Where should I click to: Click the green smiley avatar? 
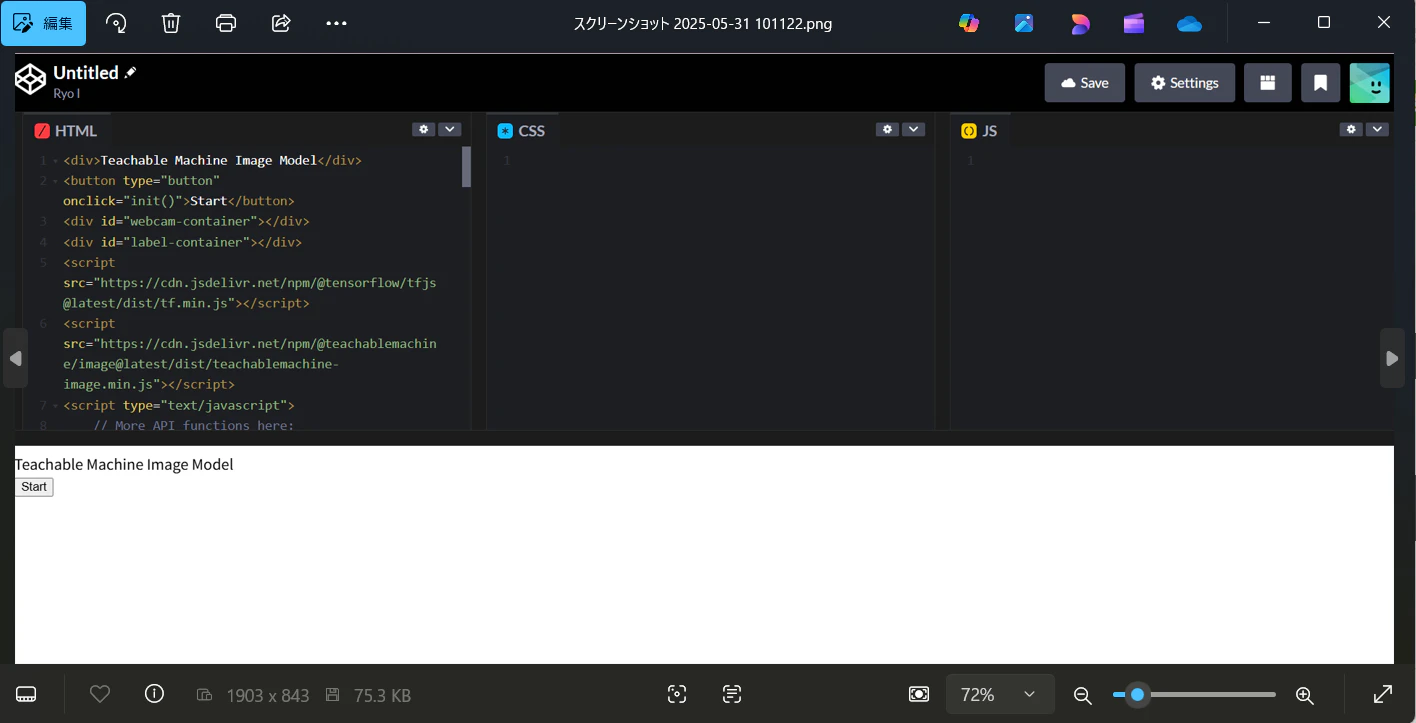point(1369,83)
